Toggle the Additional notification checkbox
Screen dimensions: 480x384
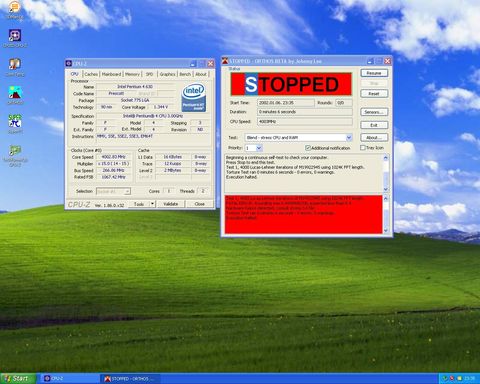(x=308, y=147)
